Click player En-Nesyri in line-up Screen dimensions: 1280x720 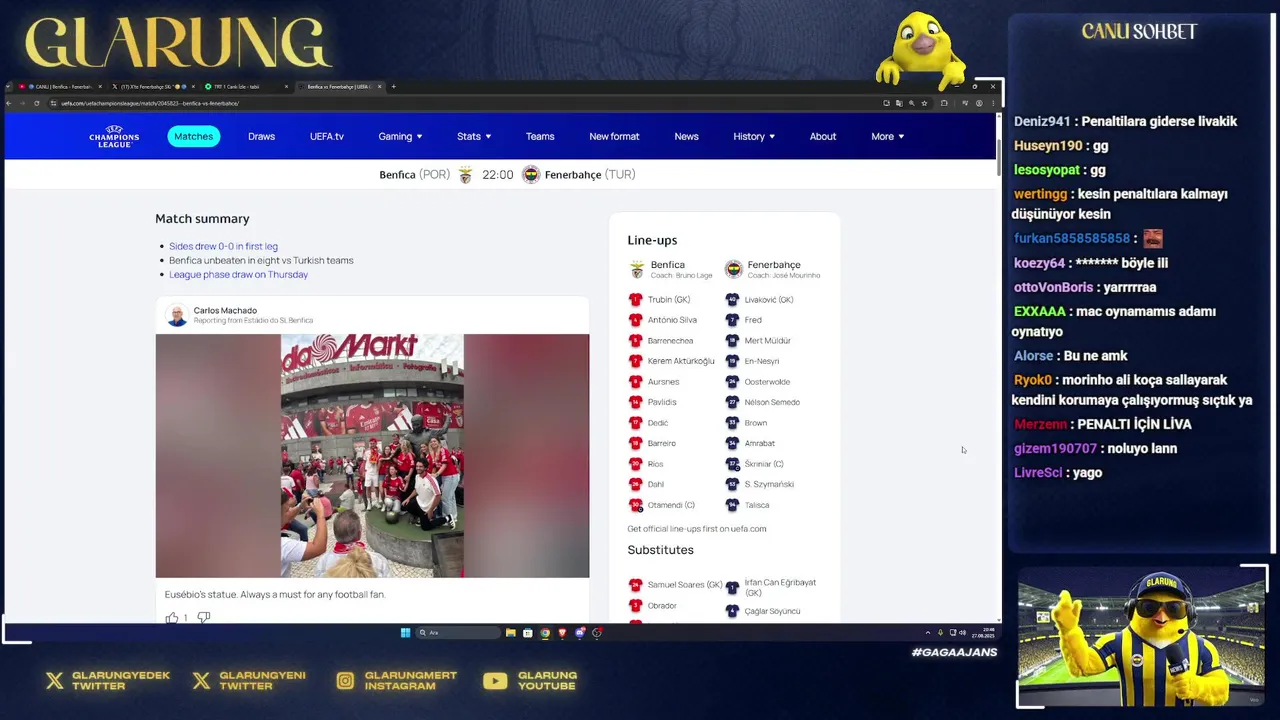(x=762, y=361)
